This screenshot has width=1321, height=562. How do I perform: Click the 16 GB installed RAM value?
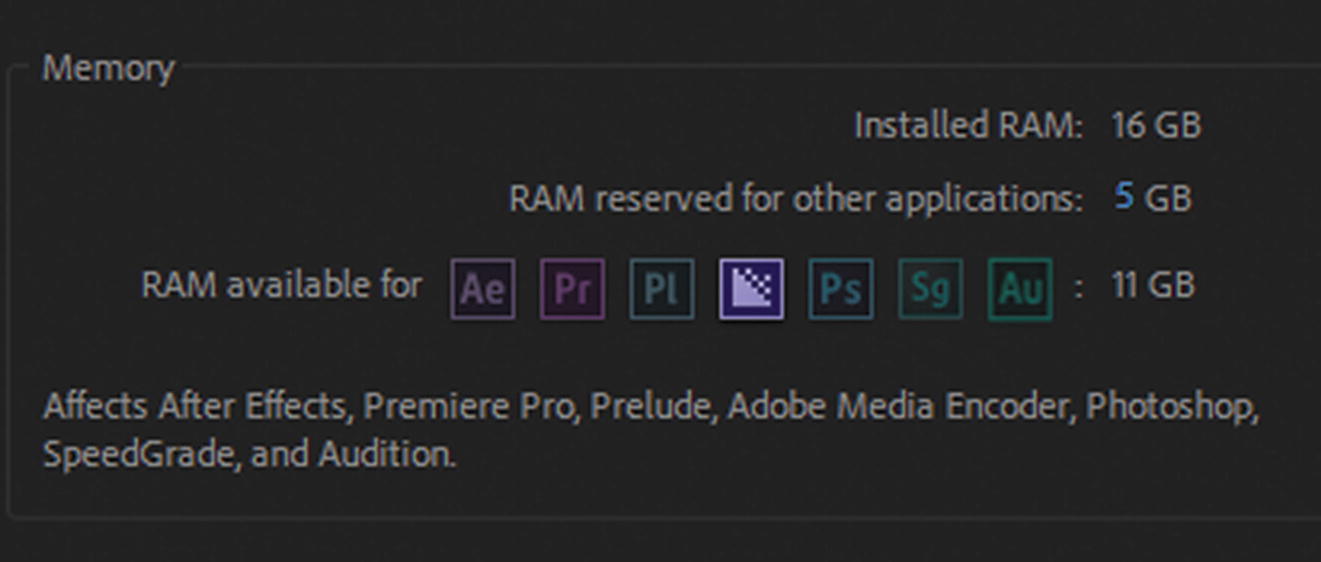[x=1156, y=126]
